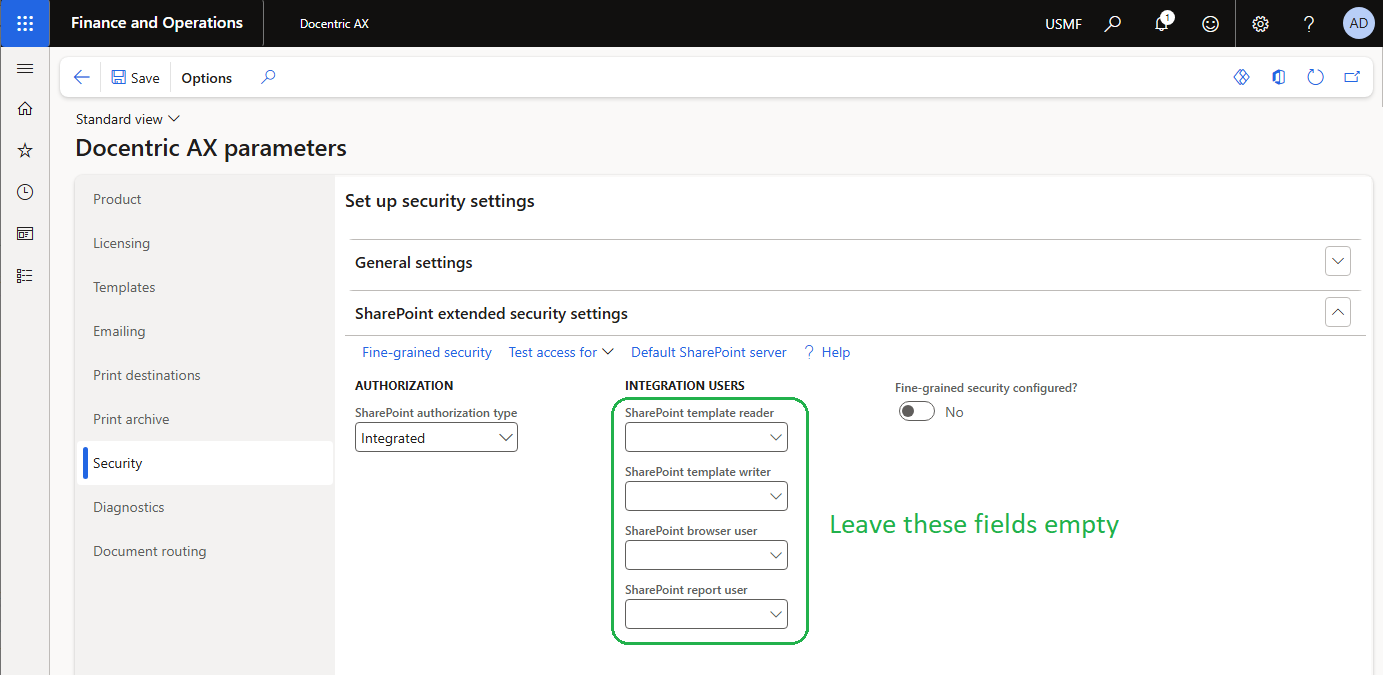Select the Diagnostics tab
Screen dimensions: 1383x675
point(204,507)
